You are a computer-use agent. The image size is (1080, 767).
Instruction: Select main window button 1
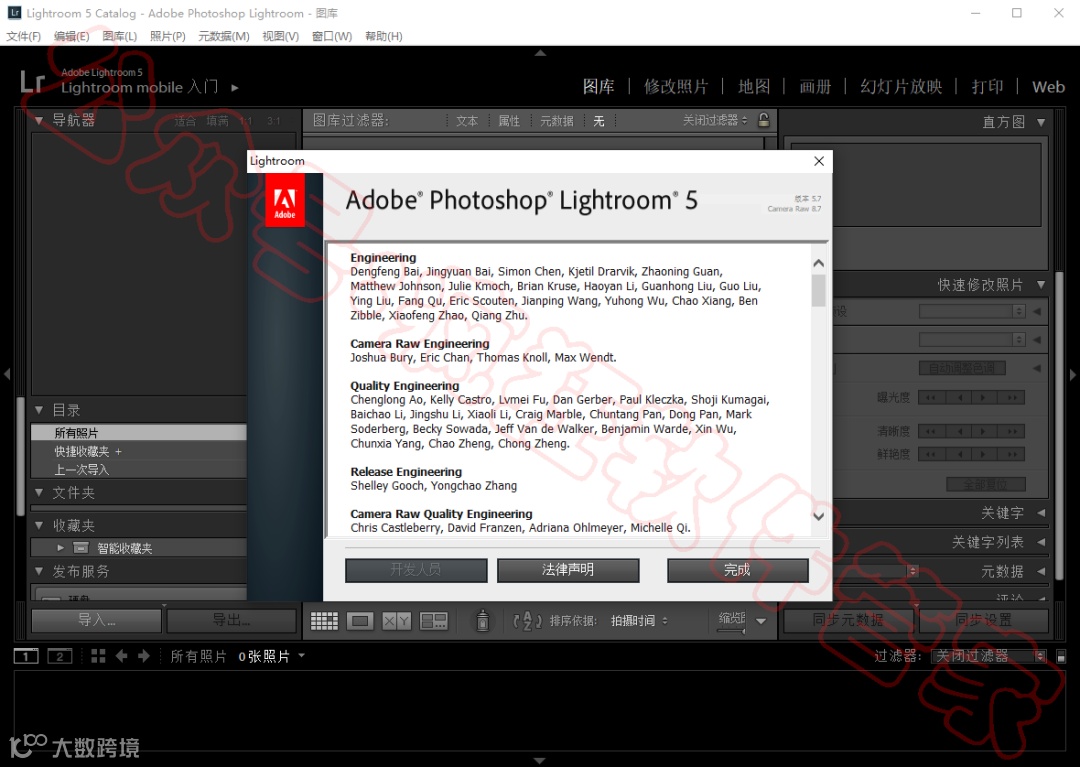(26, 656)
